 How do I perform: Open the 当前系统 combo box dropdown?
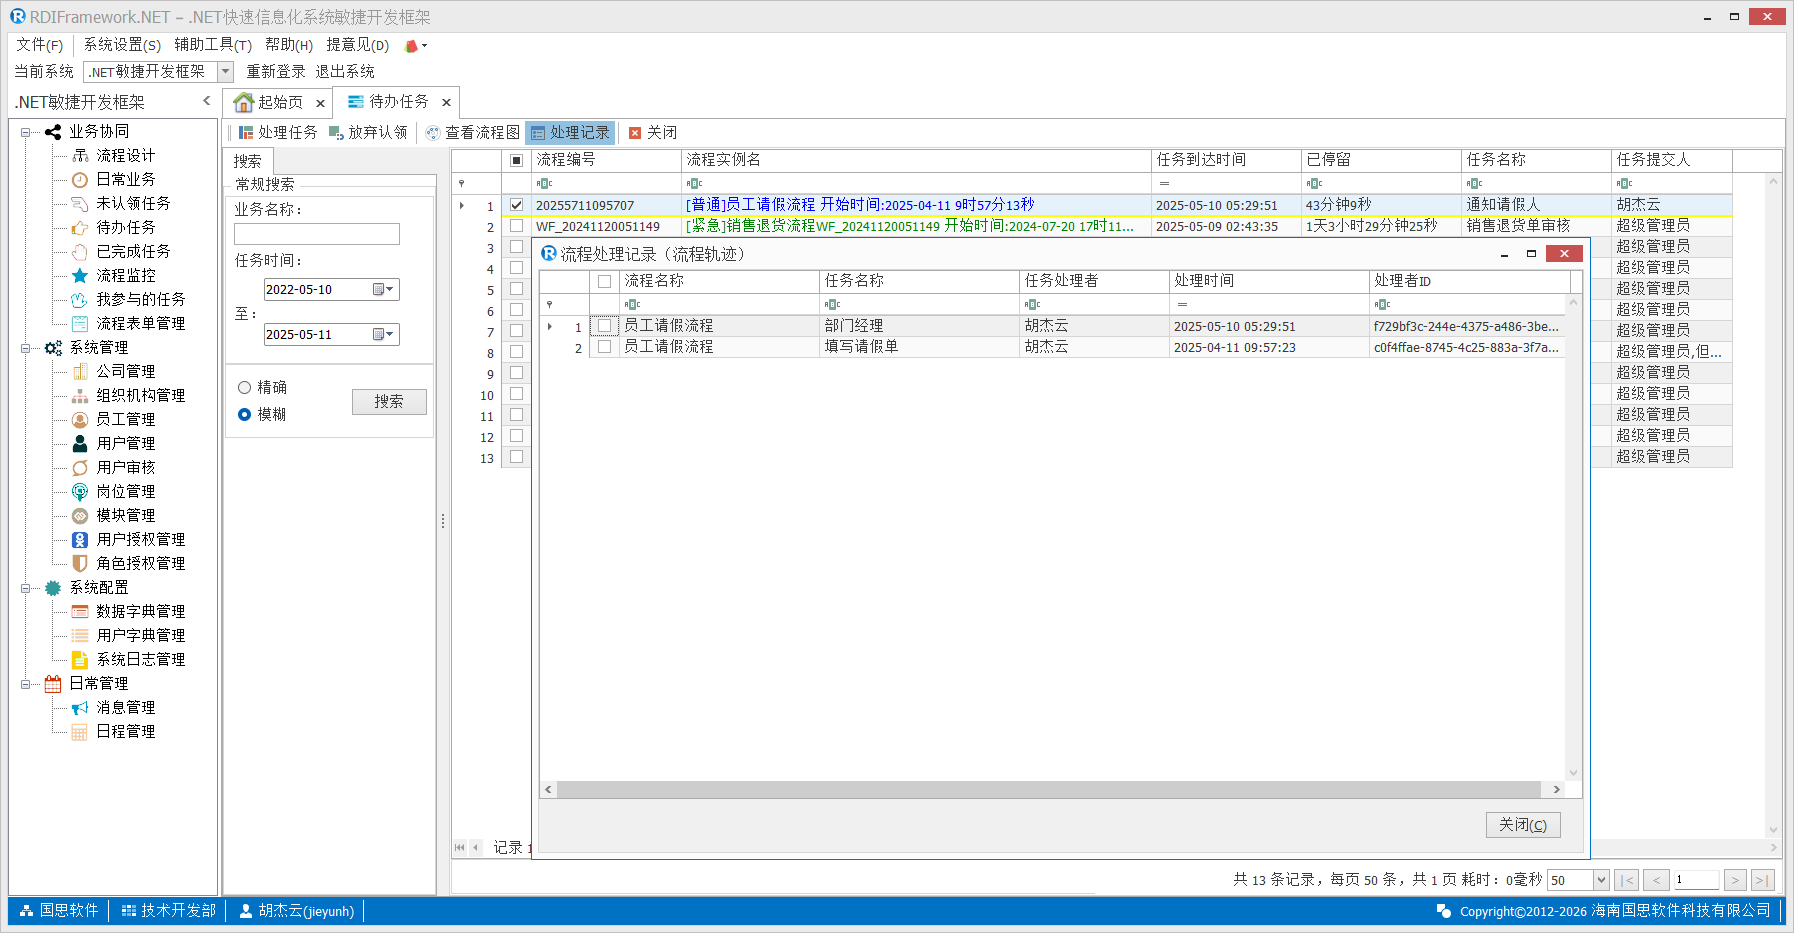(x=225, y=72)
